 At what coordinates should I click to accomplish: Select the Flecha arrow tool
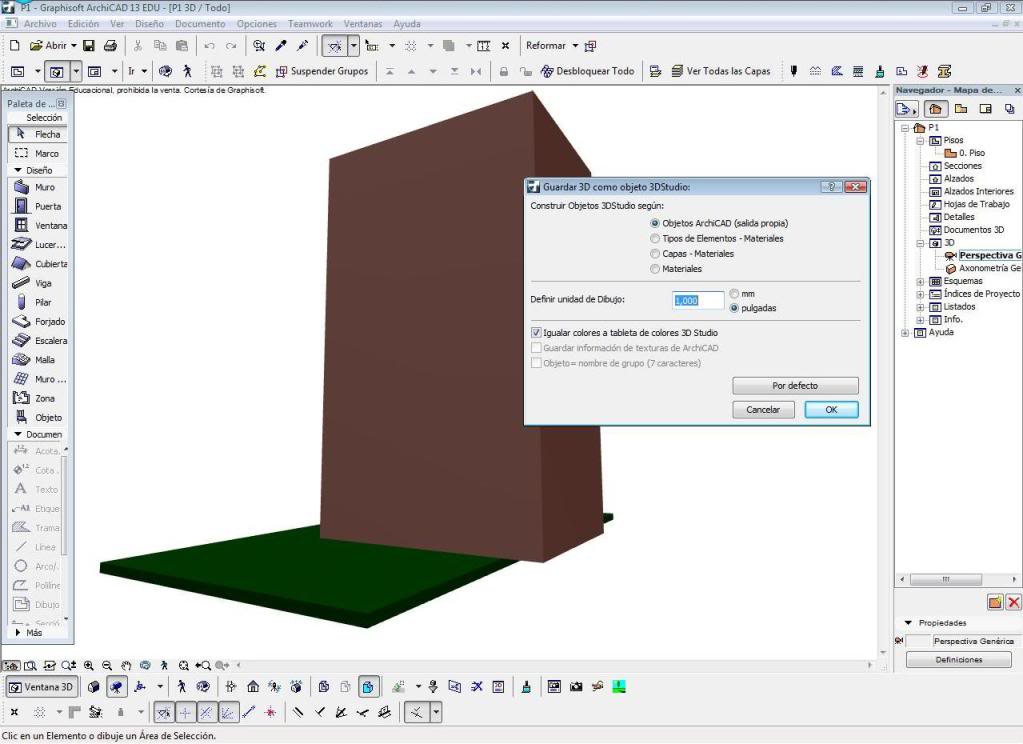pyautogui.click(x=38, y=134)
